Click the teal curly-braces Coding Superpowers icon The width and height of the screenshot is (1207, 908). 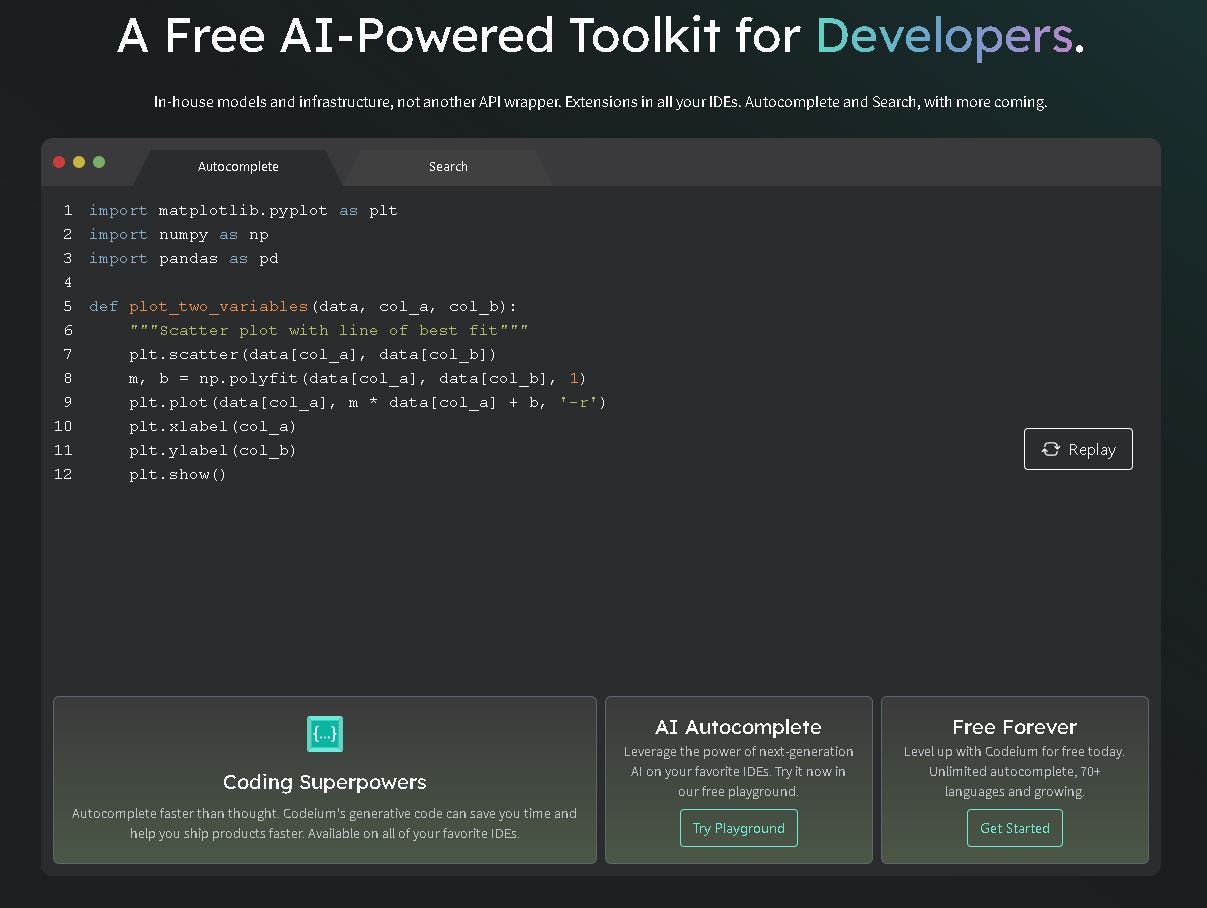pyautogui.click(x=325, y=734)
